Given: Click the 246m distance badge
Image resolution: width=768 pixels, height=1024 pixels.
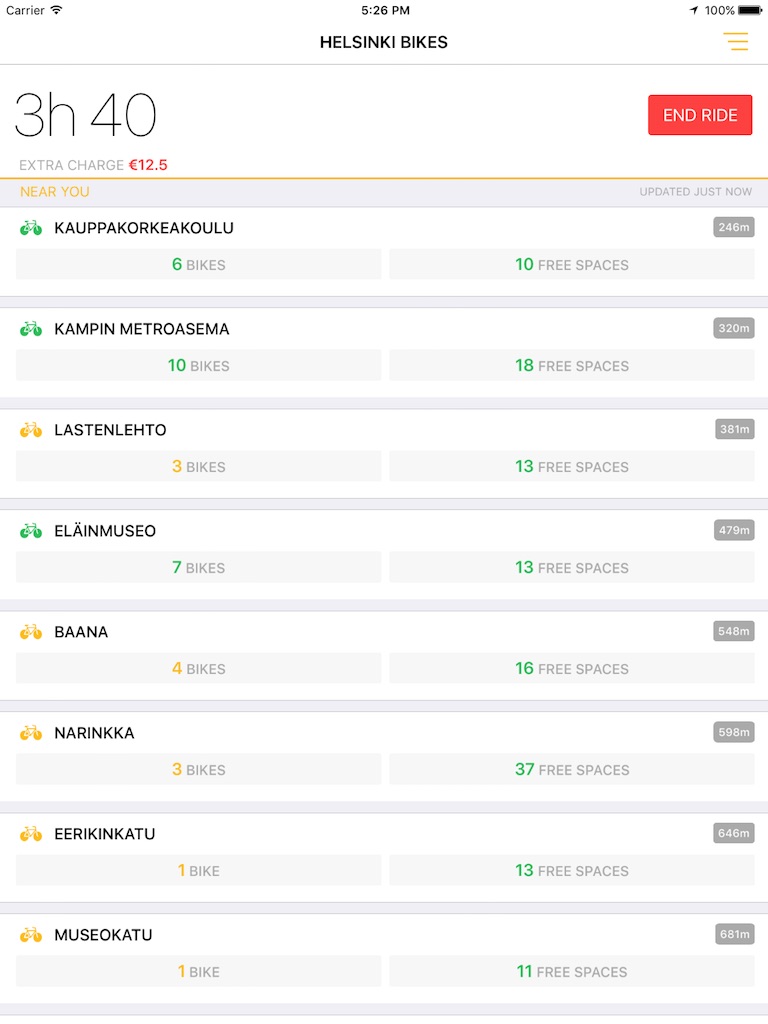Looking at the screenshot, I should click(734, 228).
